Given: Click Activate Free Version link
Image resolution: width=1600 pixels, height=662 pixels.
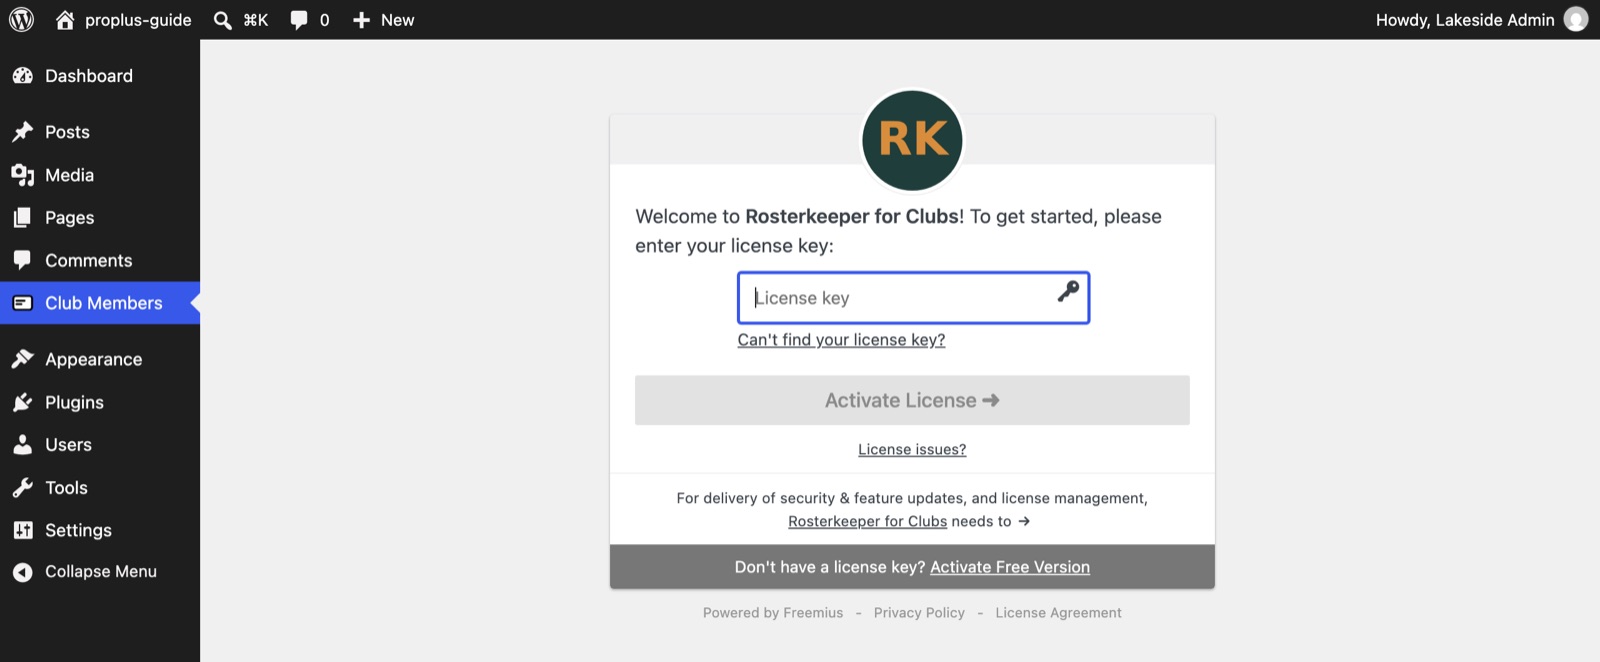Looking at the screenshot, I should tap(1010, 567).
